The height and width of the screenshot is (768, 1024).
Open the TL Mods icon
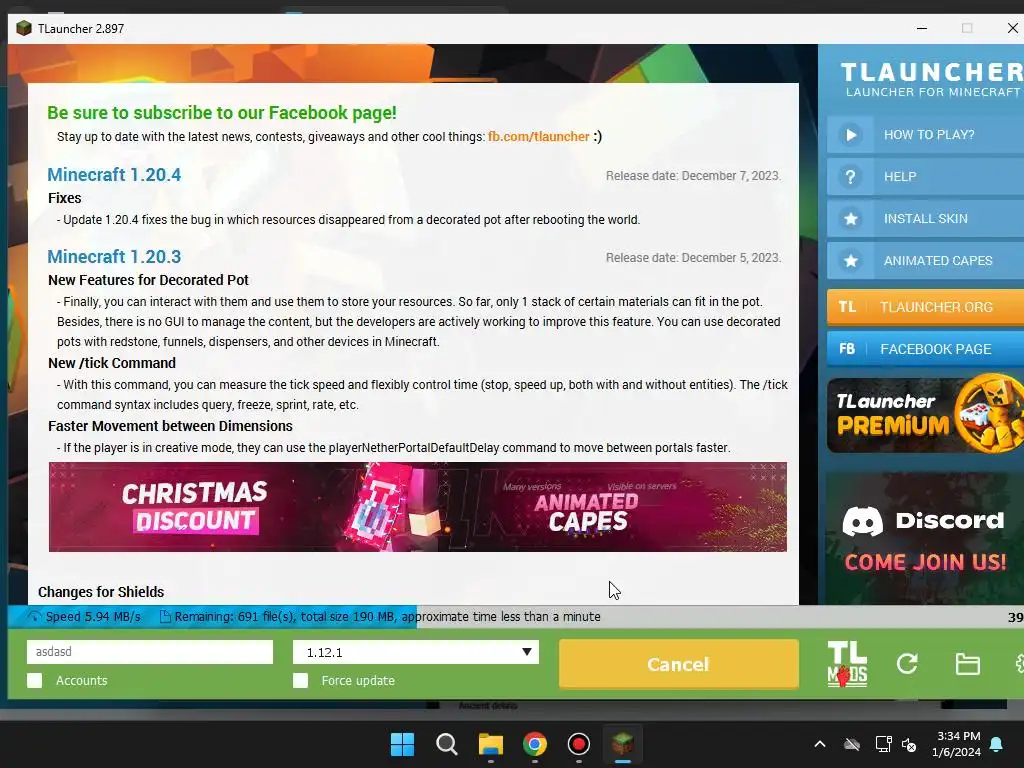point(847,664)
